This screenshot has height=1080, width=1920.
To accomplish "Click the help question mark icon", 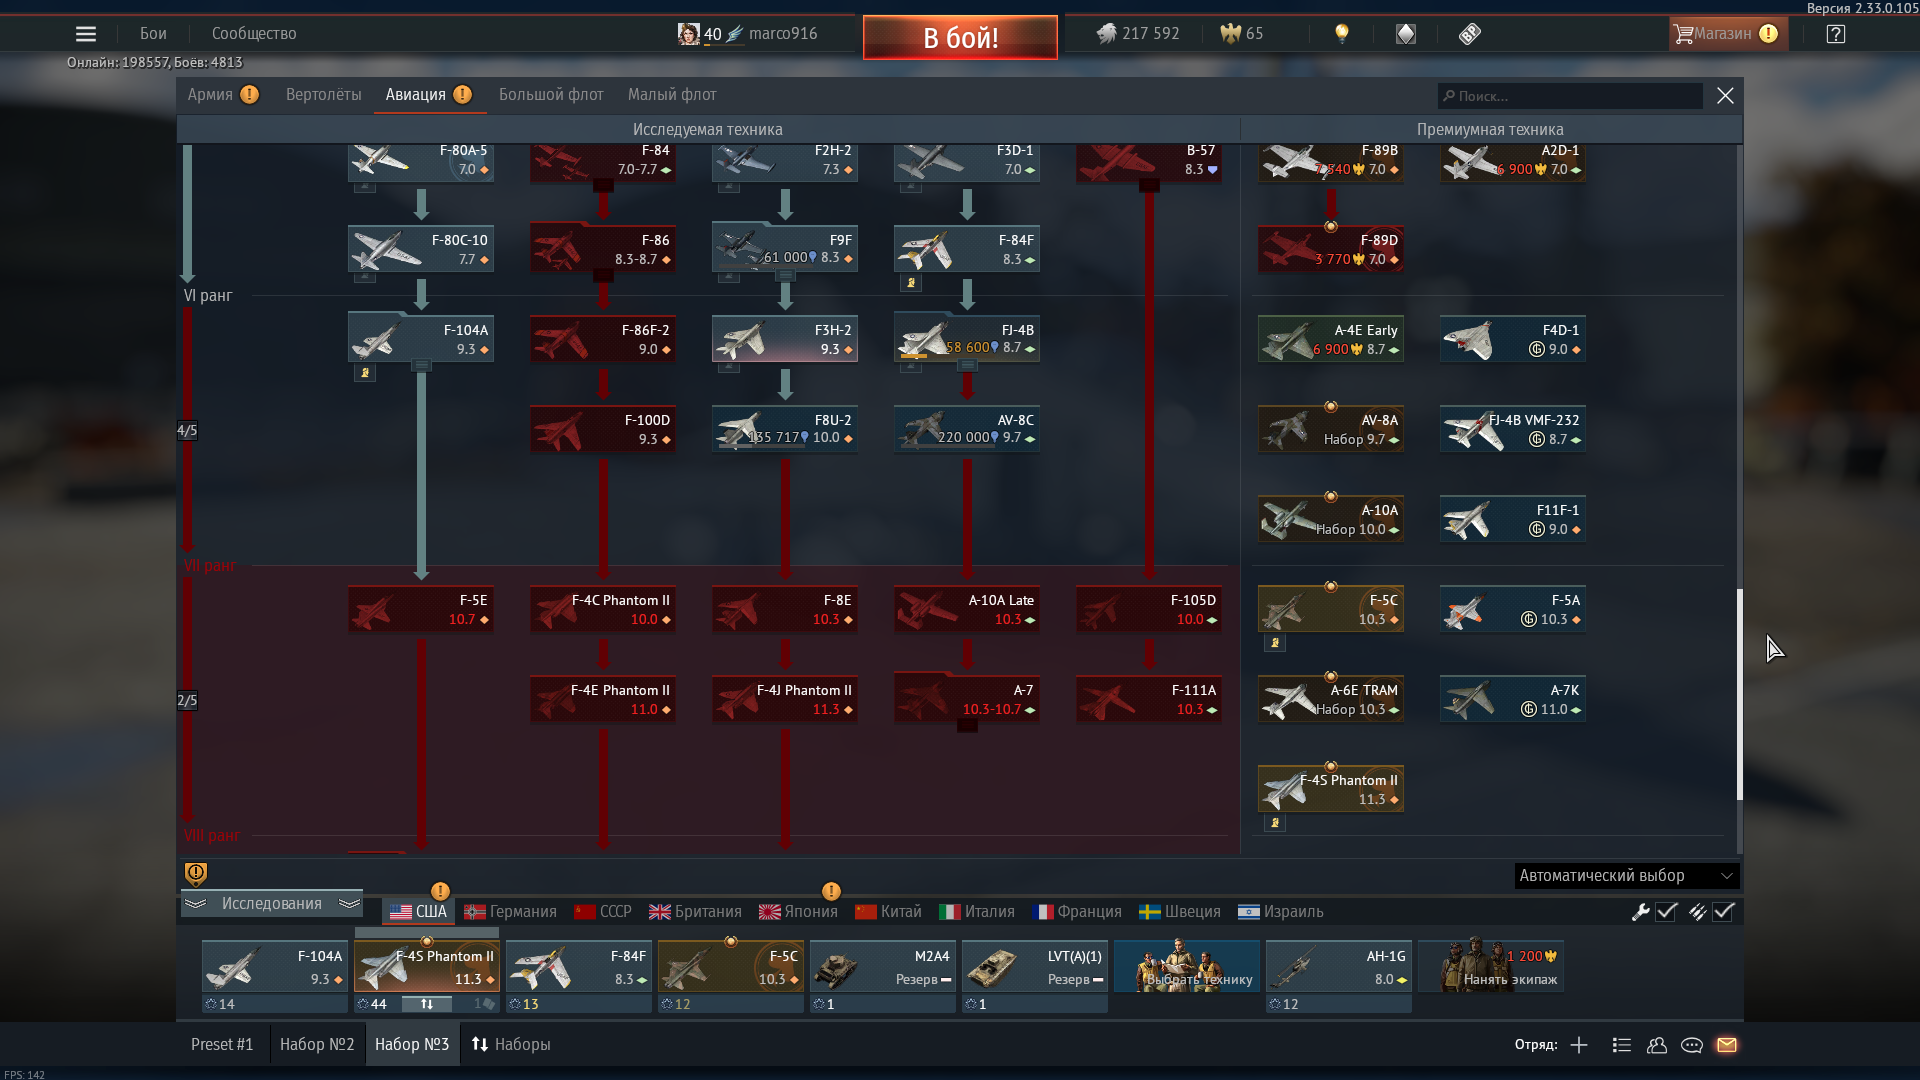I will 1836,34.
